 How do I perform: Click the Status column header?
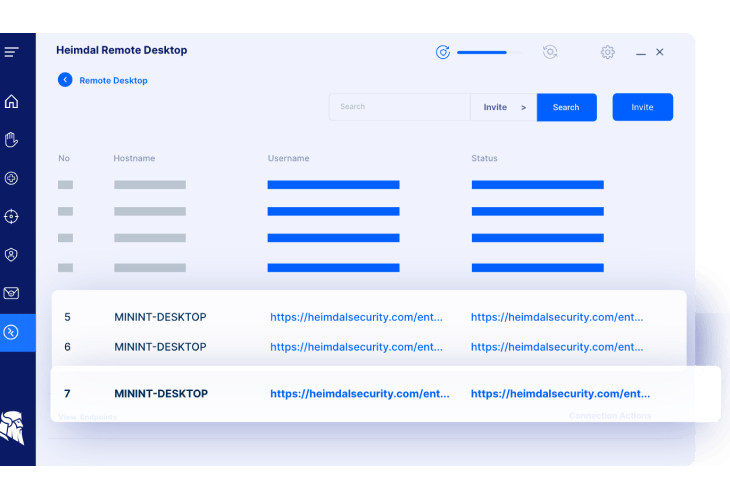(x=484, y=158)
